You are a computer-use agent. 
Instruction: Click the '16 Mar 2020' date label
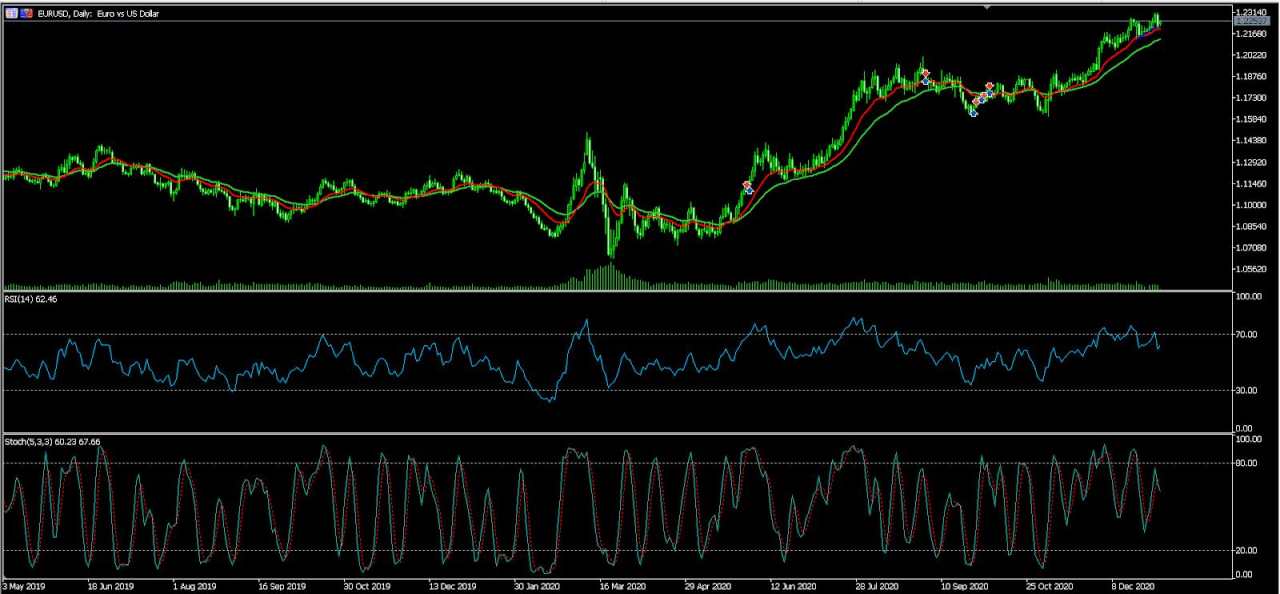623,586
